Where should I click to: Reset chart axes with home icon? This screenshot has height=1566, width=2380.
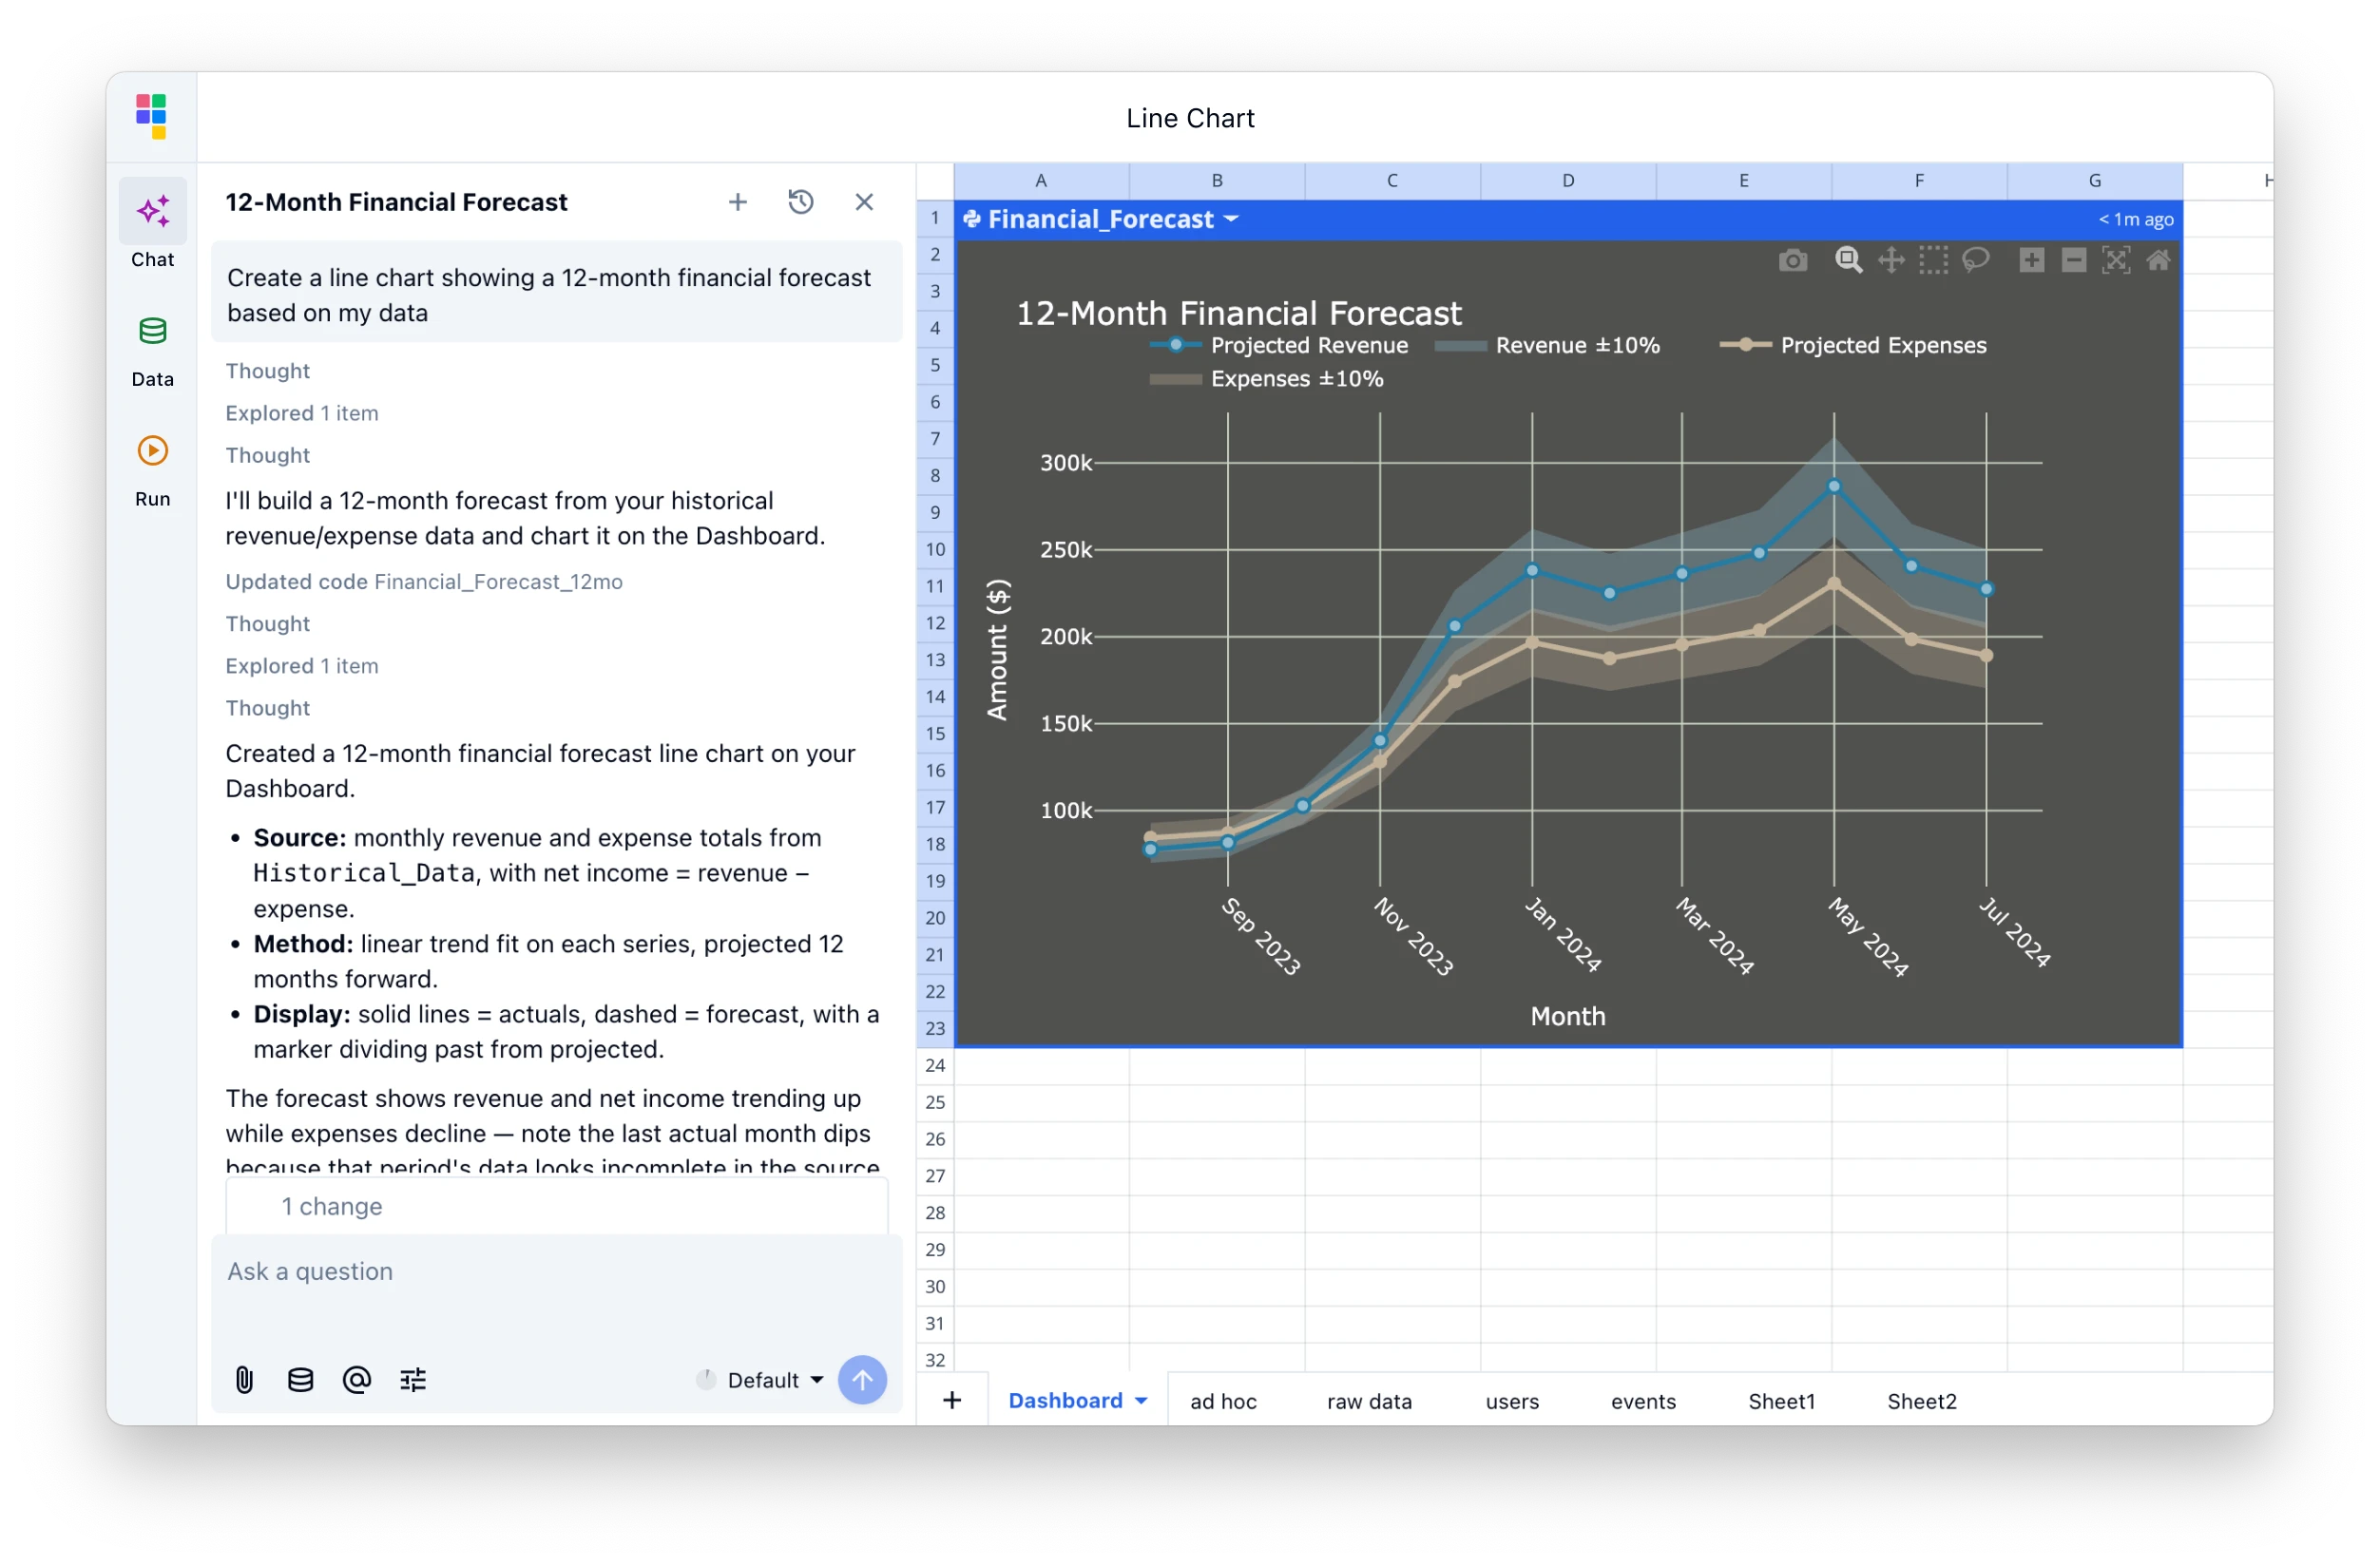(x=2158, y=261)
